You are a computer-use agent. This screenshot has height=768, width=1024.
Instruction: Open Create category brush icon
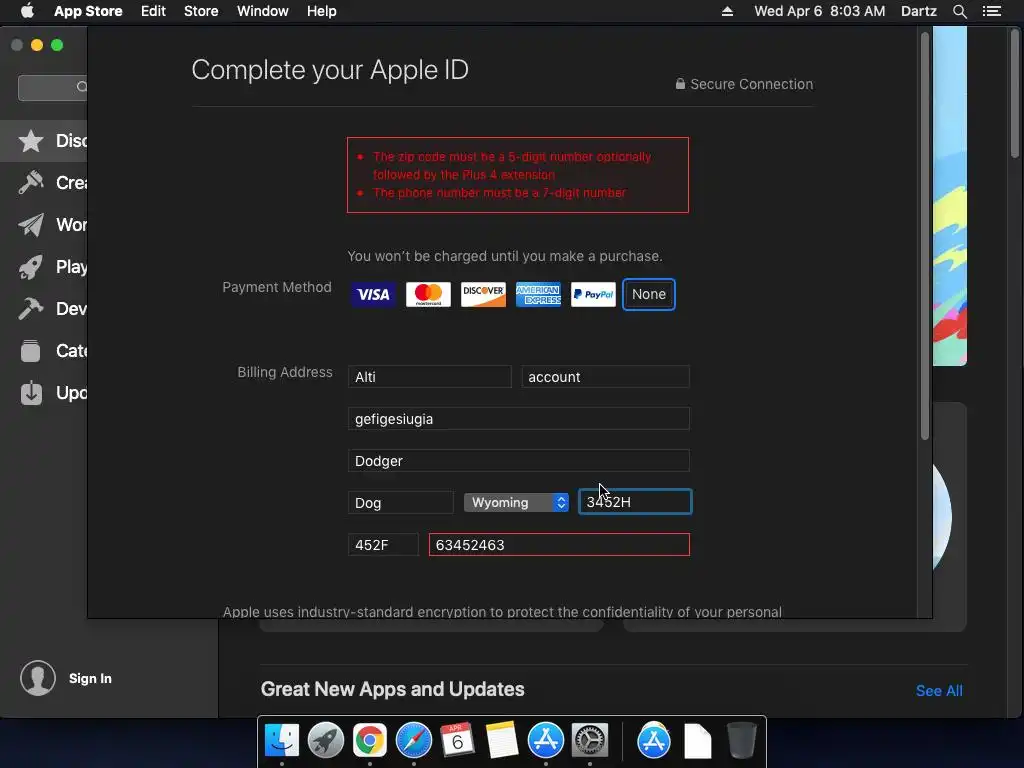[x=31, y=183]
